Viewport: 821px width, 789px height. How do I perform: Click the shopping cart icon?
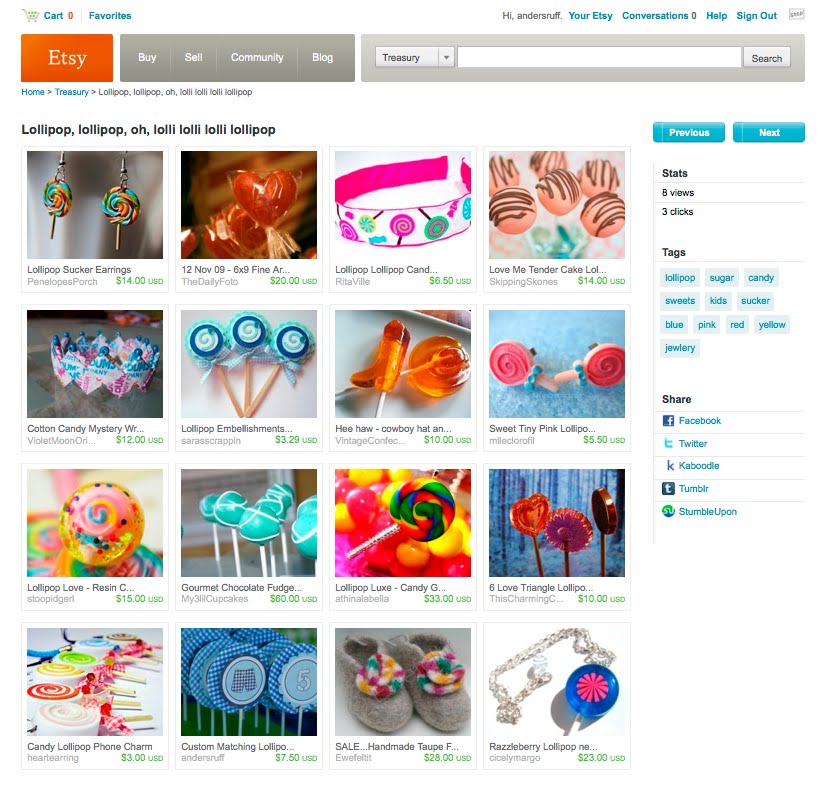pos(30,16)
